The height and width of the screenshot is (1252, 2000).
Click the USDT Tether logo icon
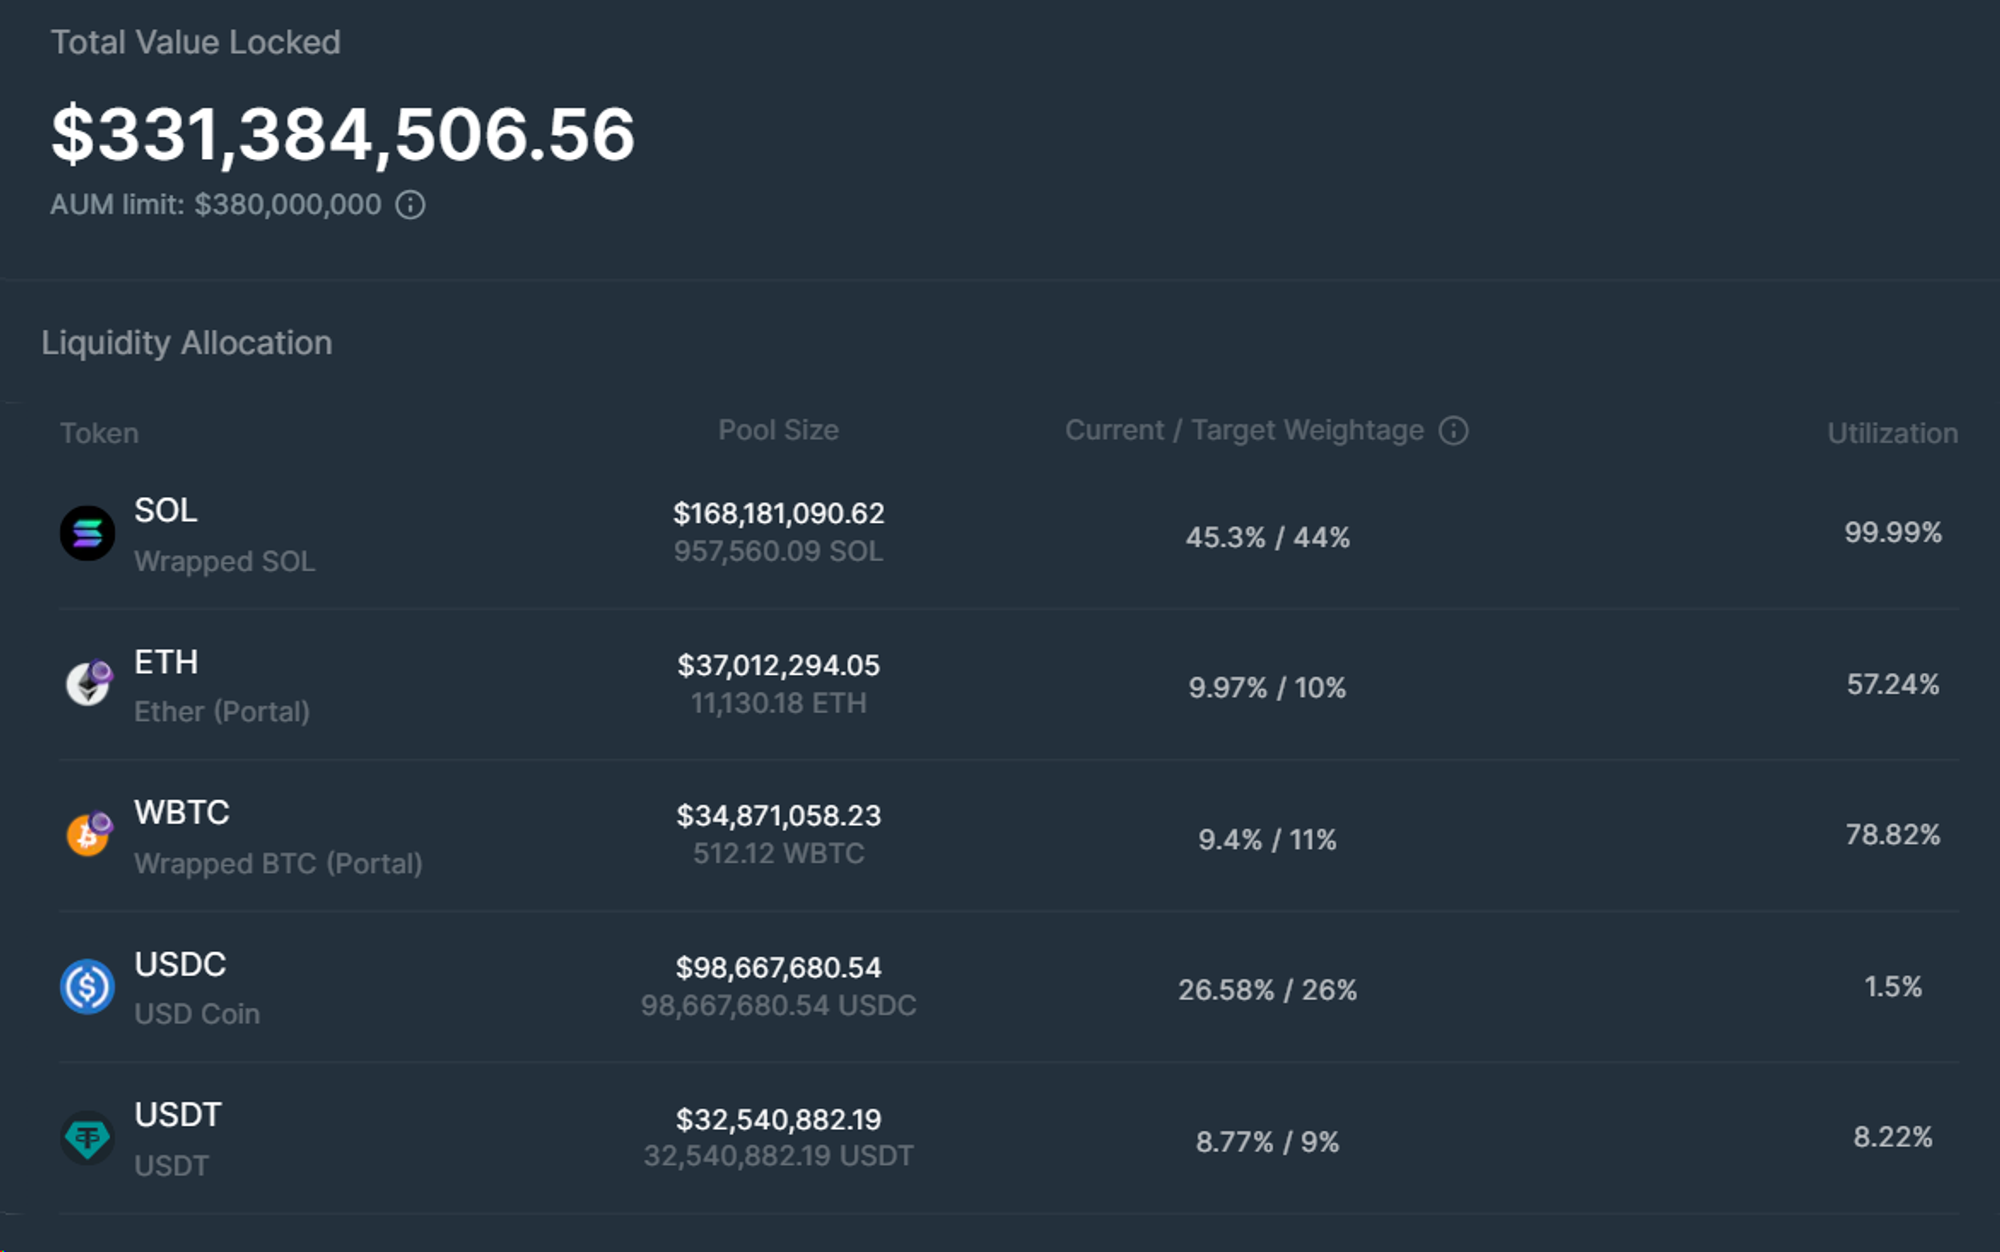point(87,1138)
